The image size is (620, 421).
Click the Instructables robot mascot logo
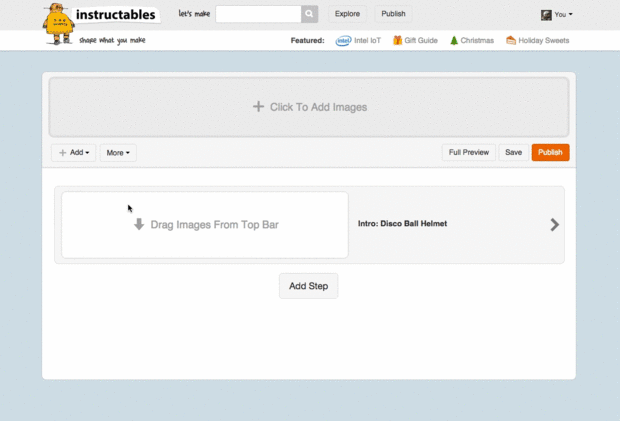[x=58, y=24]
